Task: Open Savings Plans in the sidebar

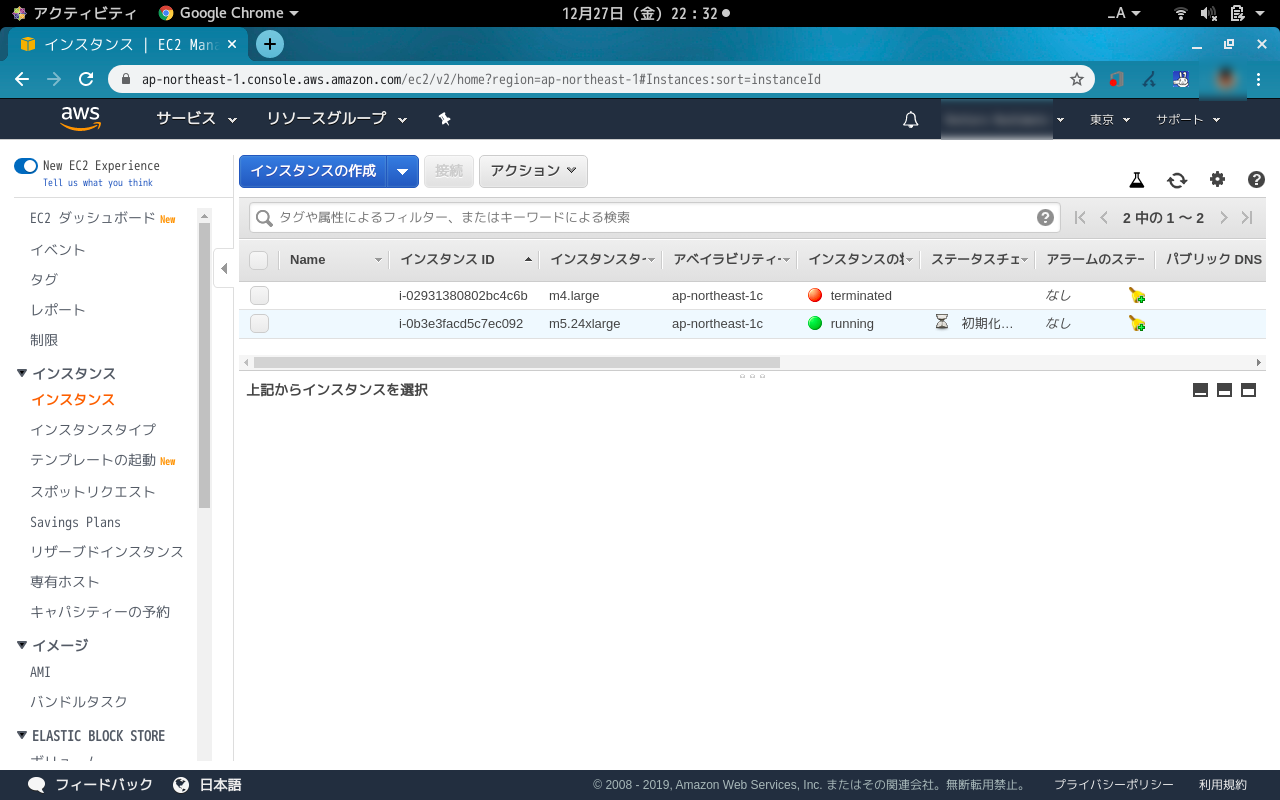Action: [75, 522]
